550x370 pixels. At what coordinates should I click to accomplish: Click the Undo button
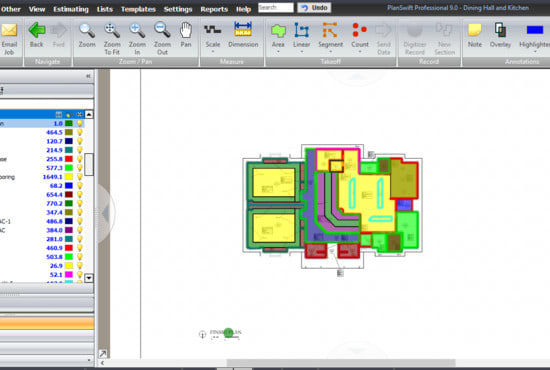[314, 8]
